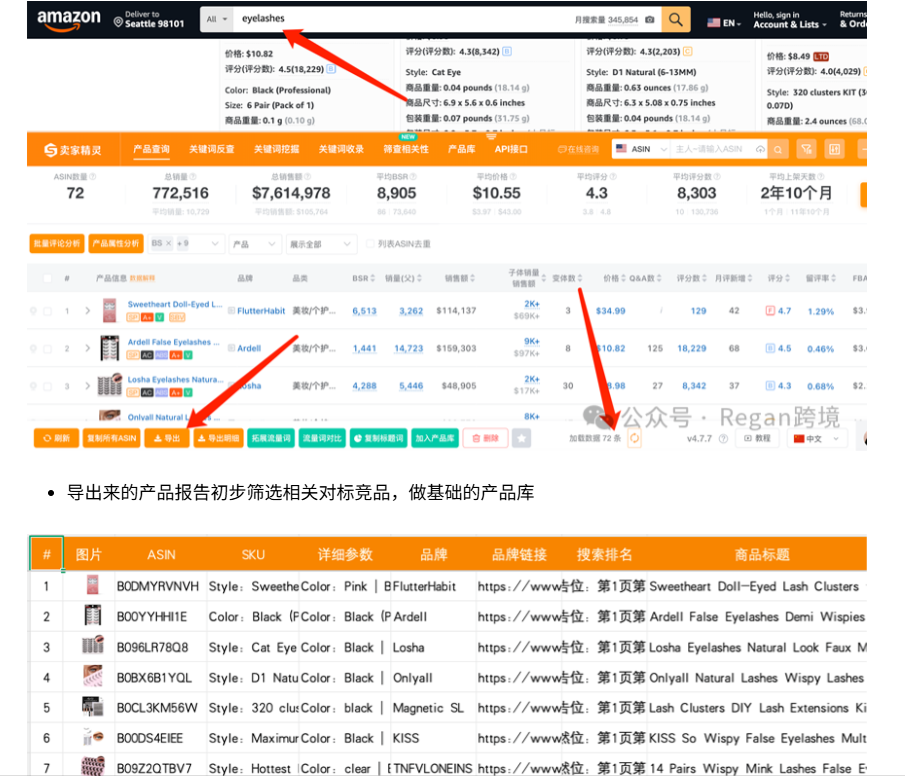This screenshot has height=781, width=905.
Task: Switch to the 关键词收录 tab
Action: click(x=341, y=150)
